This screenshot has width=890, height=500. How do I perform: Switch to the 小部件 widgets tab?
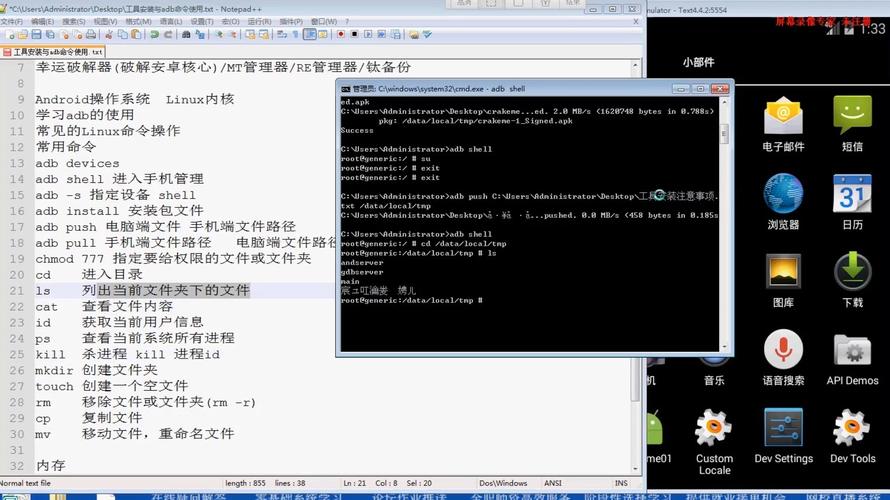click(699, 62)
